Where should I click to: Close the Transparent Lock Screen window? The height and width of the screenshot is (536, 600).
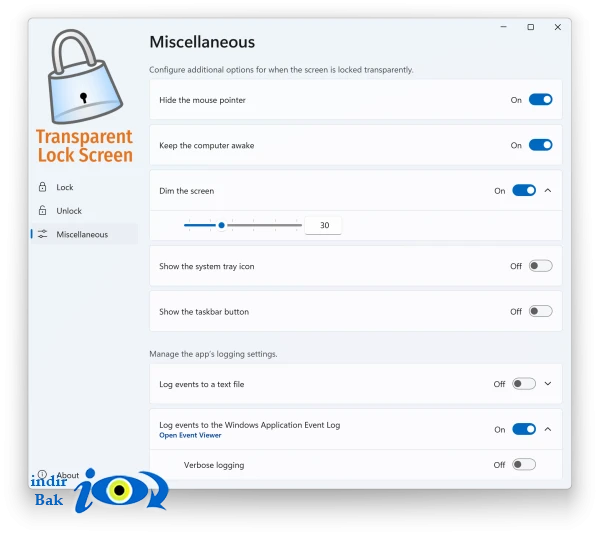pyautogui.click(x=558, y=27)
